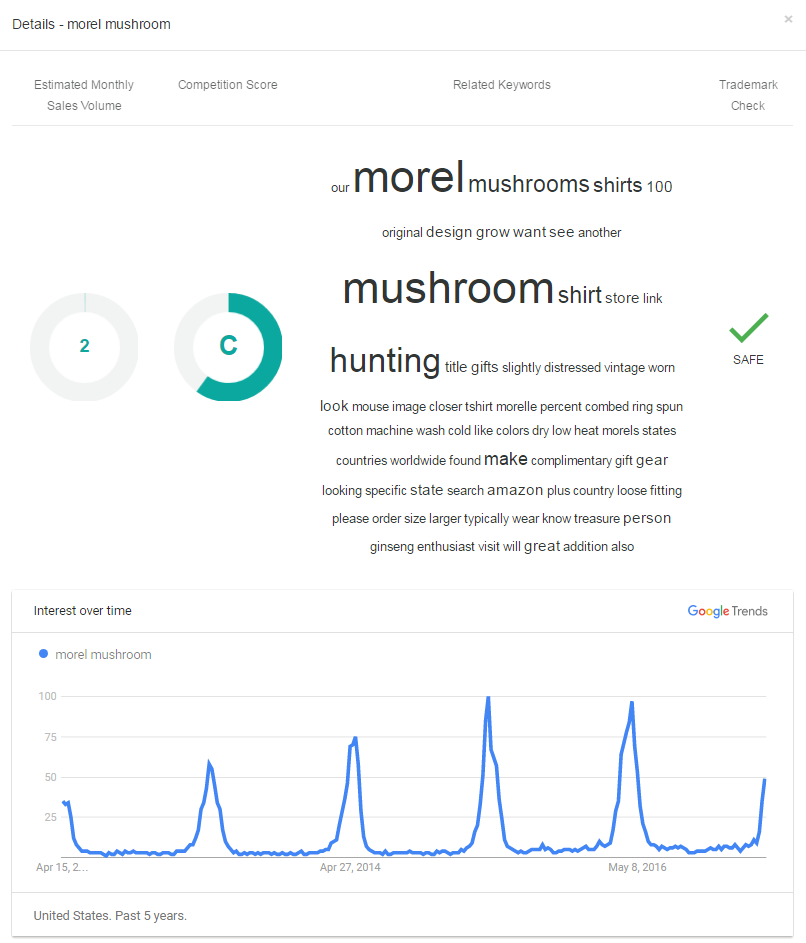Click the large 'morel' keyword
806x943 pixels.
pos(408,177)
